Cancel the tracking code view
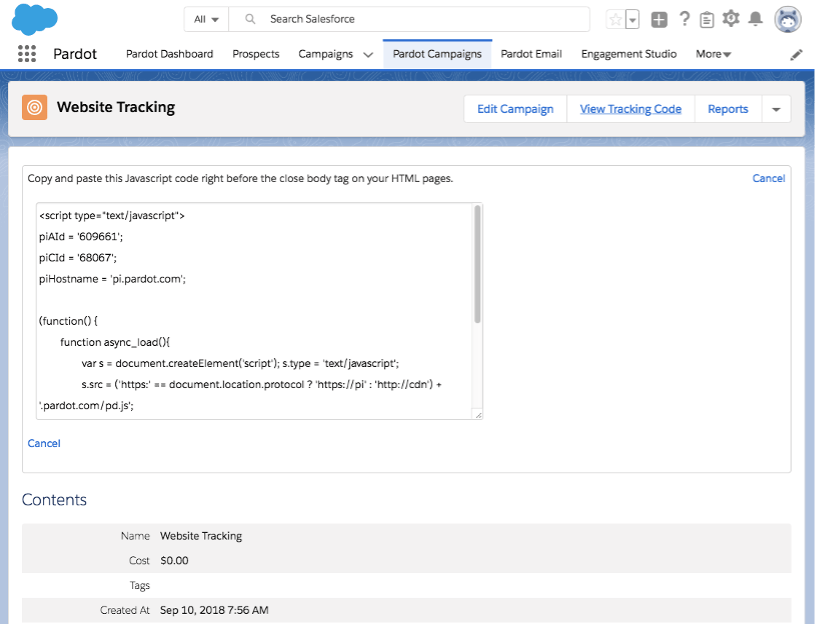 (768, 177)
